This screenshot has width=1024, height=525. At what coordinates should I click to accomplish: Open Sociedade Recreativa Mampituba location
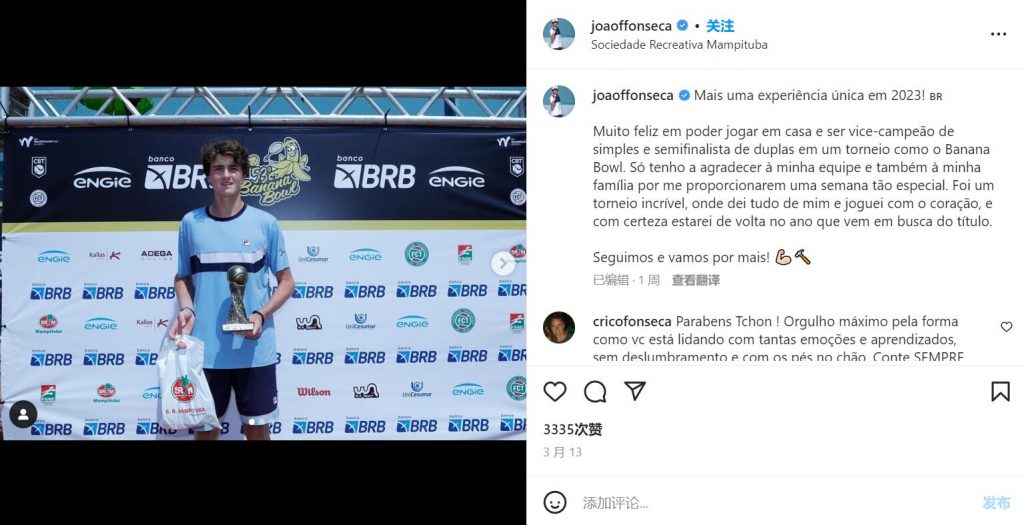[679, 45]
